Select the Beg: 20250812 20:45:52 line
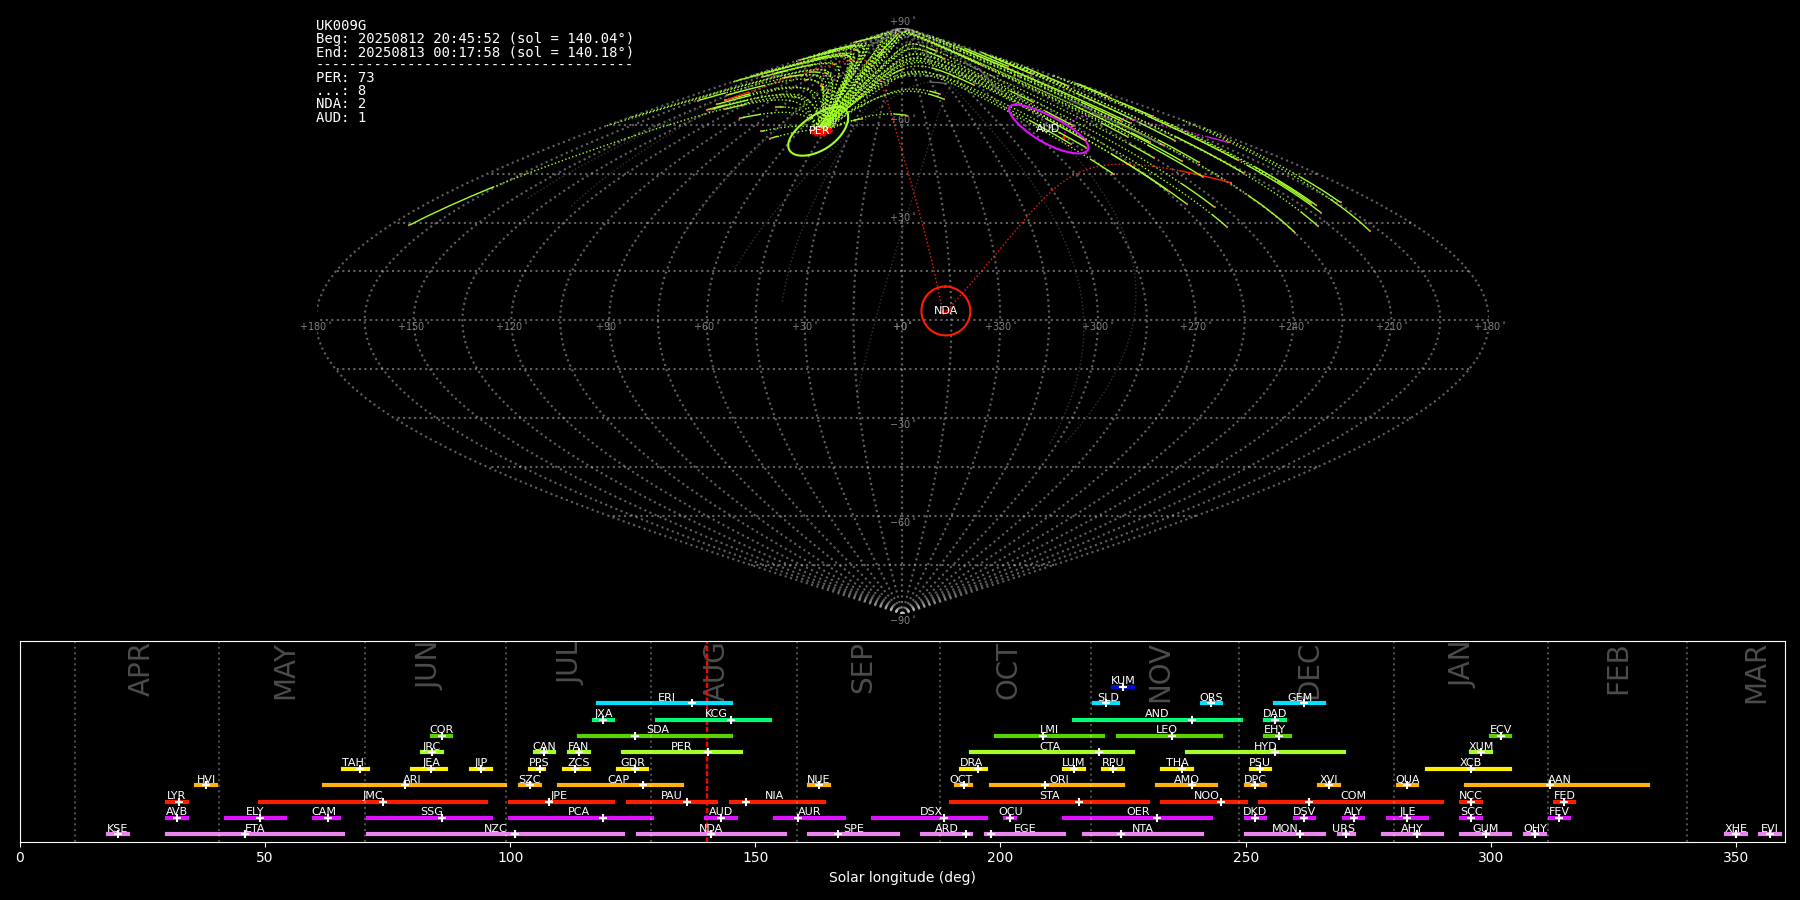 475,39
